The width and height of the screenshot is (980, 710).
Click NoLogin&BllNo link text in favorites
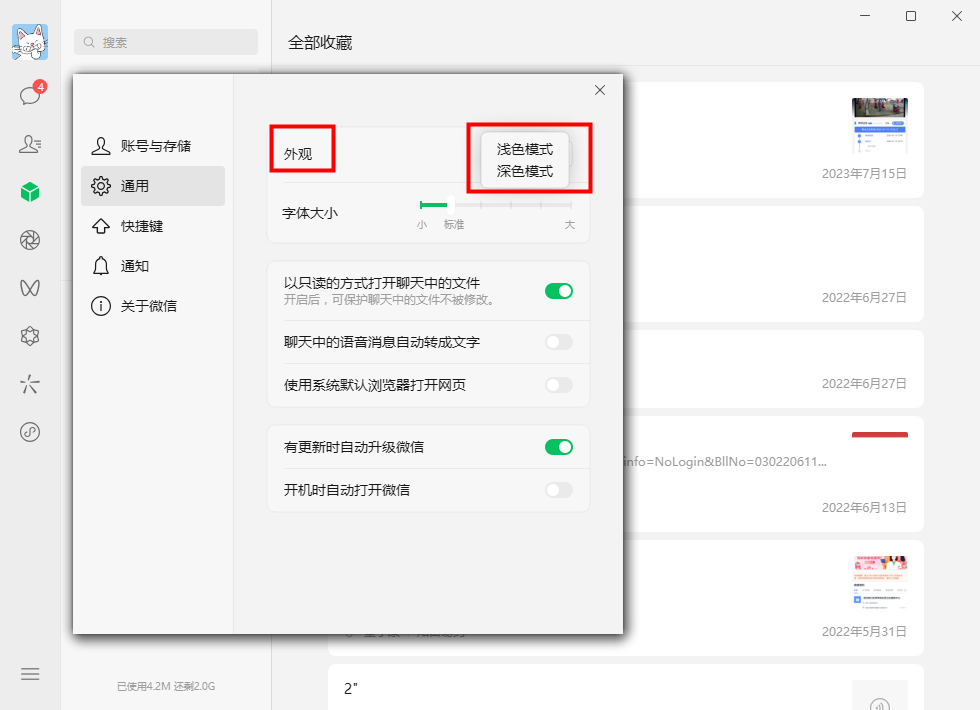[725, 462]
